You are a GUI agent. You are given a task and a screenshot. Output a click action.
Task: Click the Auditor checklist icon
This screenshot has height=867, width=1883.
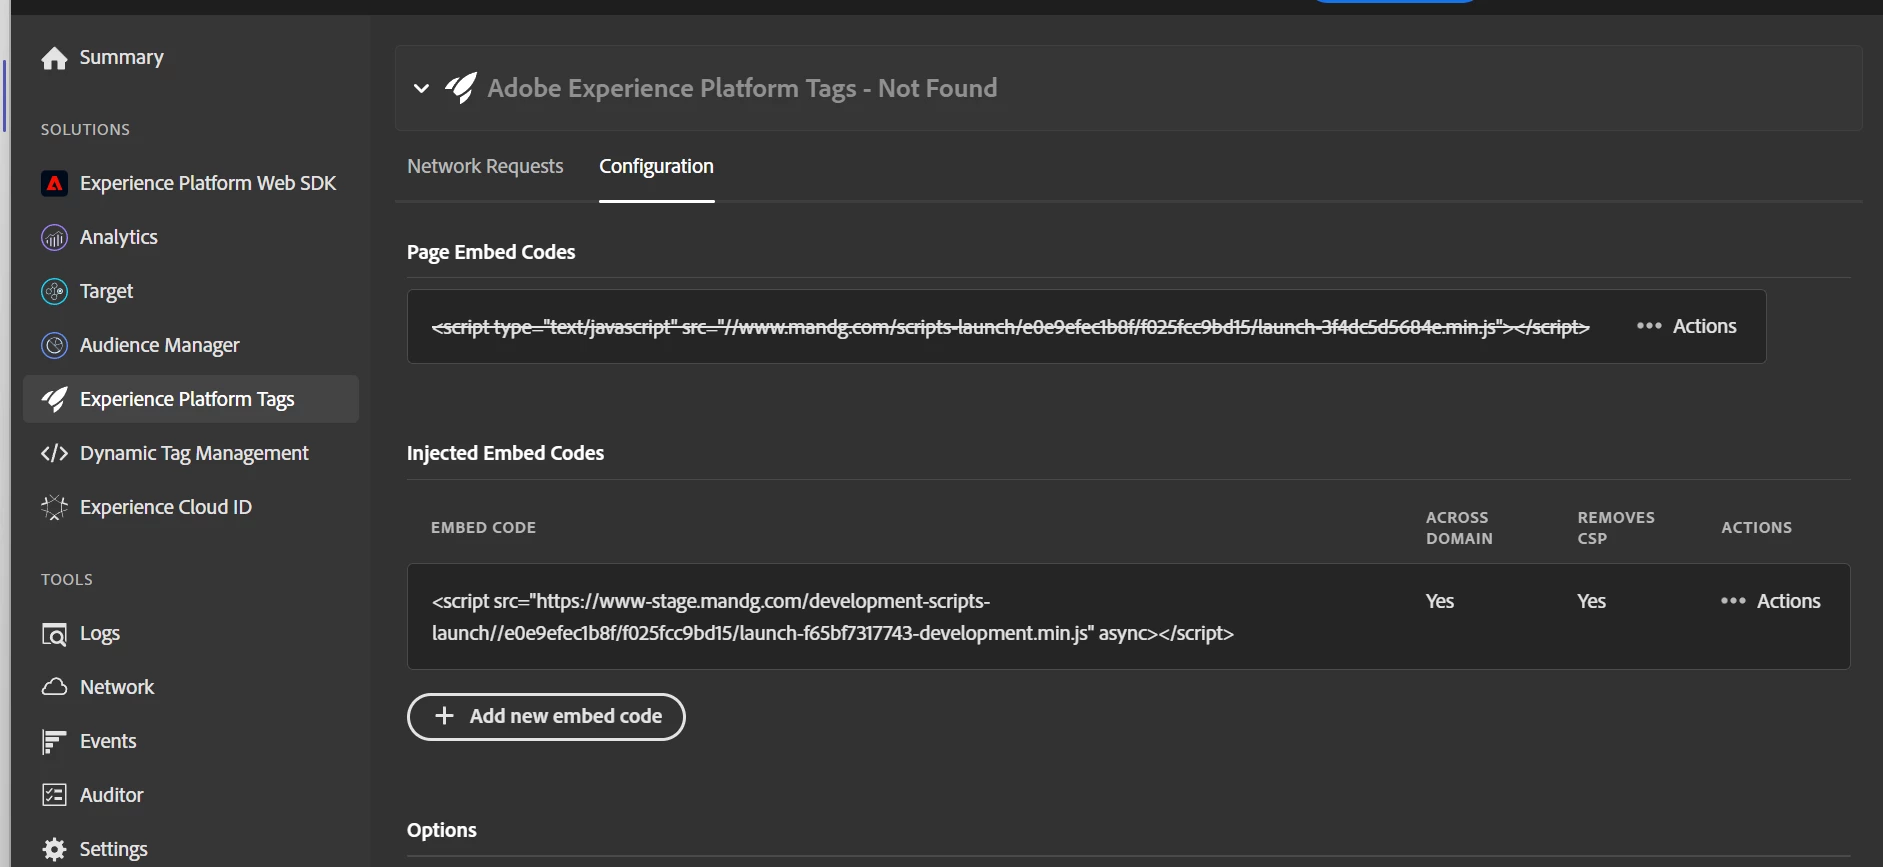54,795
